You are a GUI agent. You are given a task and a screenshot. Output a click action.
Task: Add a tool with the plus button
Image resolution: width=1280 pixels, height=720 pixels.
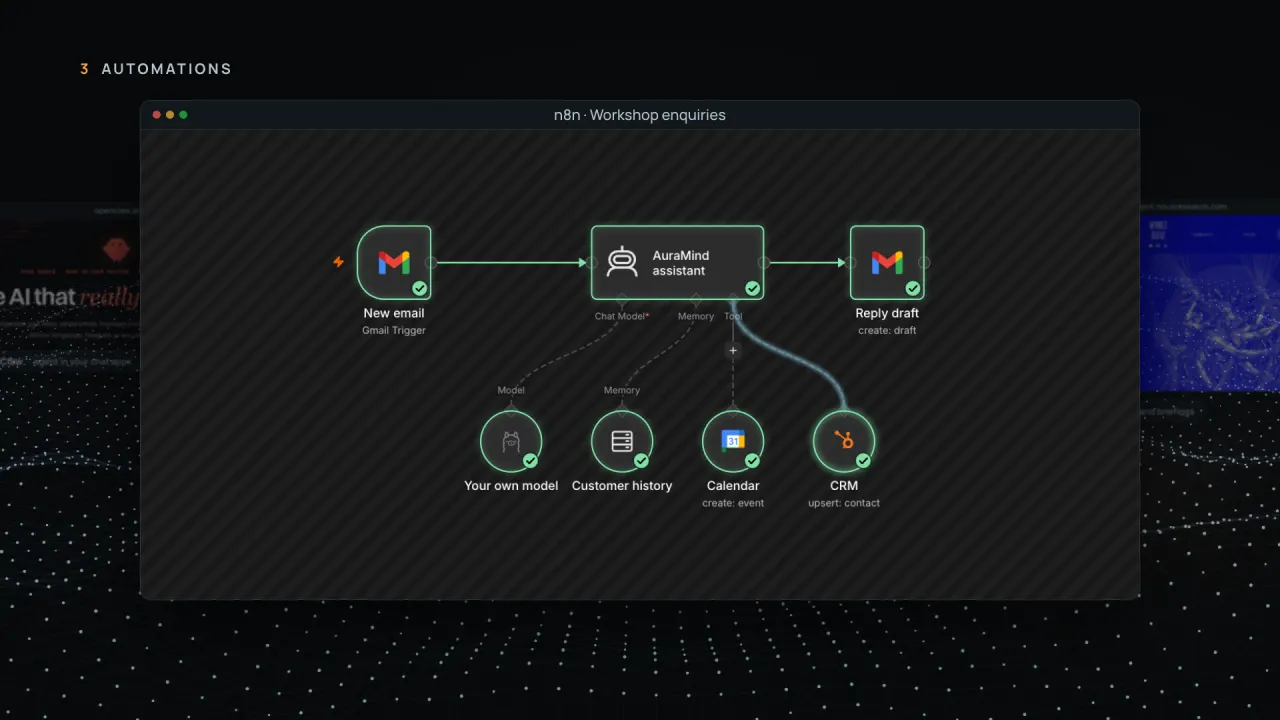733,351
